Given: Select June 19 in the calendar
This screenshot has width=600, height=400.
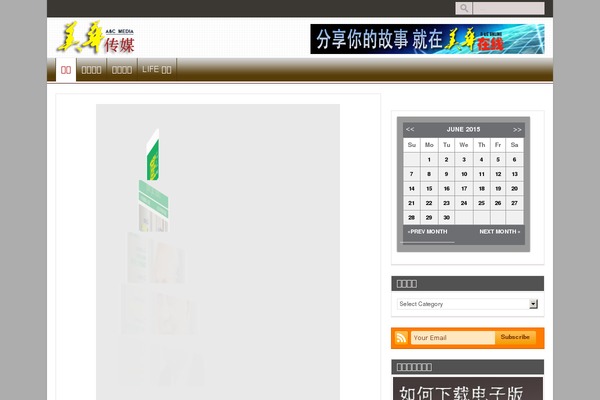Looking at the screenshot, I should pos(498,189).
